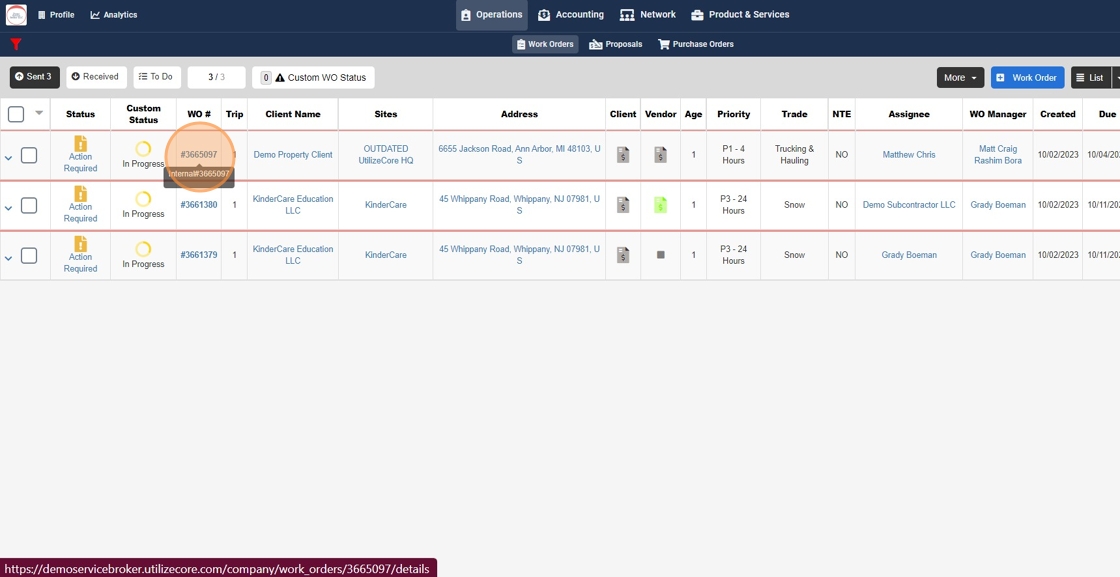
Task: Click Client invoice icon for #3665097
Action: [623, 154]
